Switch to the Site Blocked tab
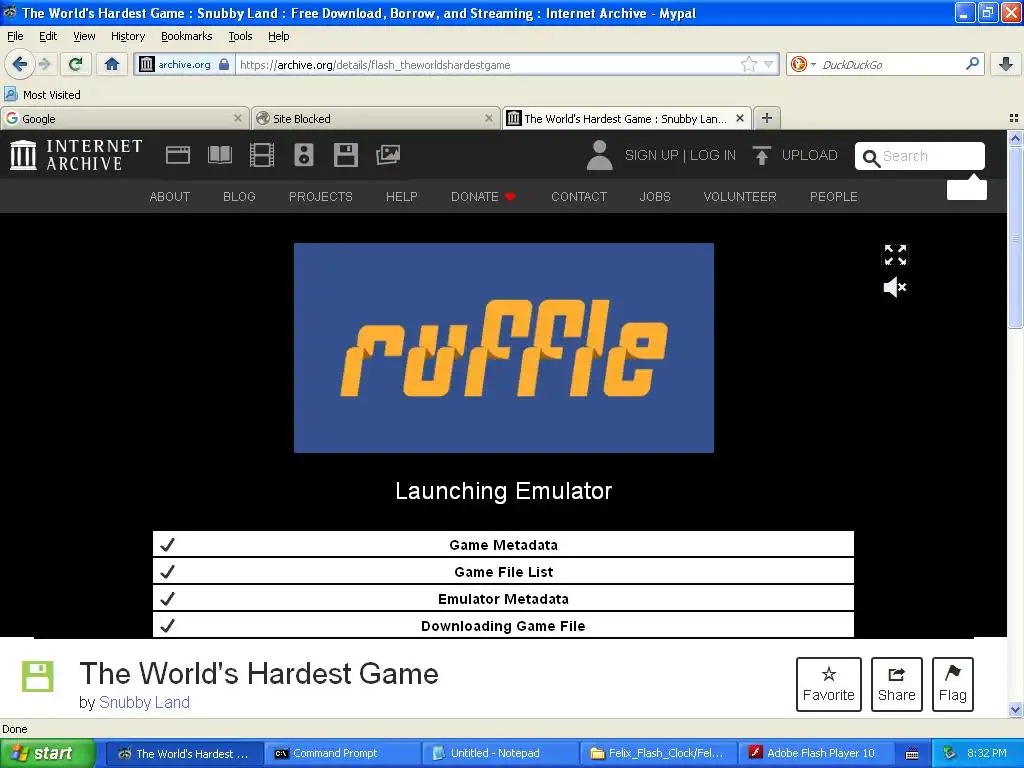 click(x=376, y=118)
